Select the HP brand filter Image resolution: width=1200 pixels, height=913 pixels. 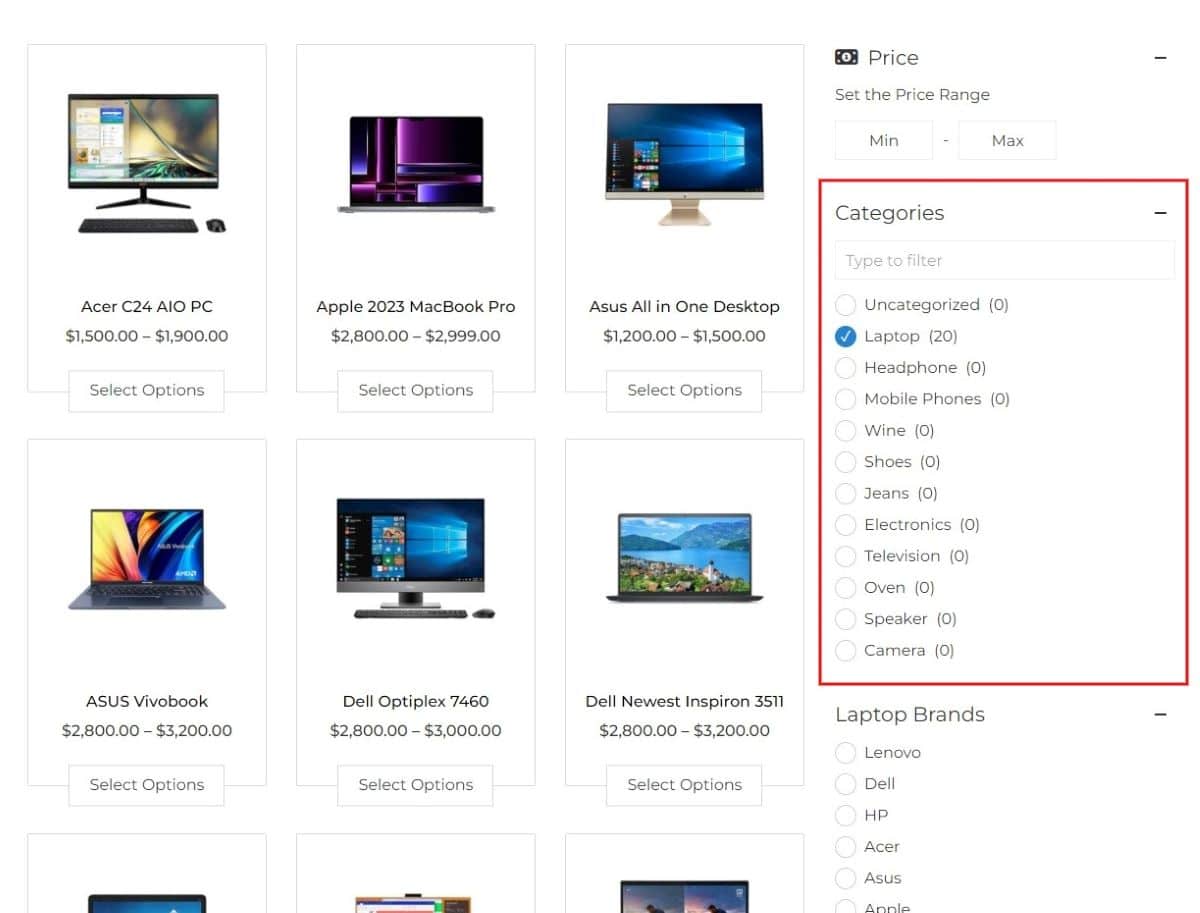(x=846, y=815)
